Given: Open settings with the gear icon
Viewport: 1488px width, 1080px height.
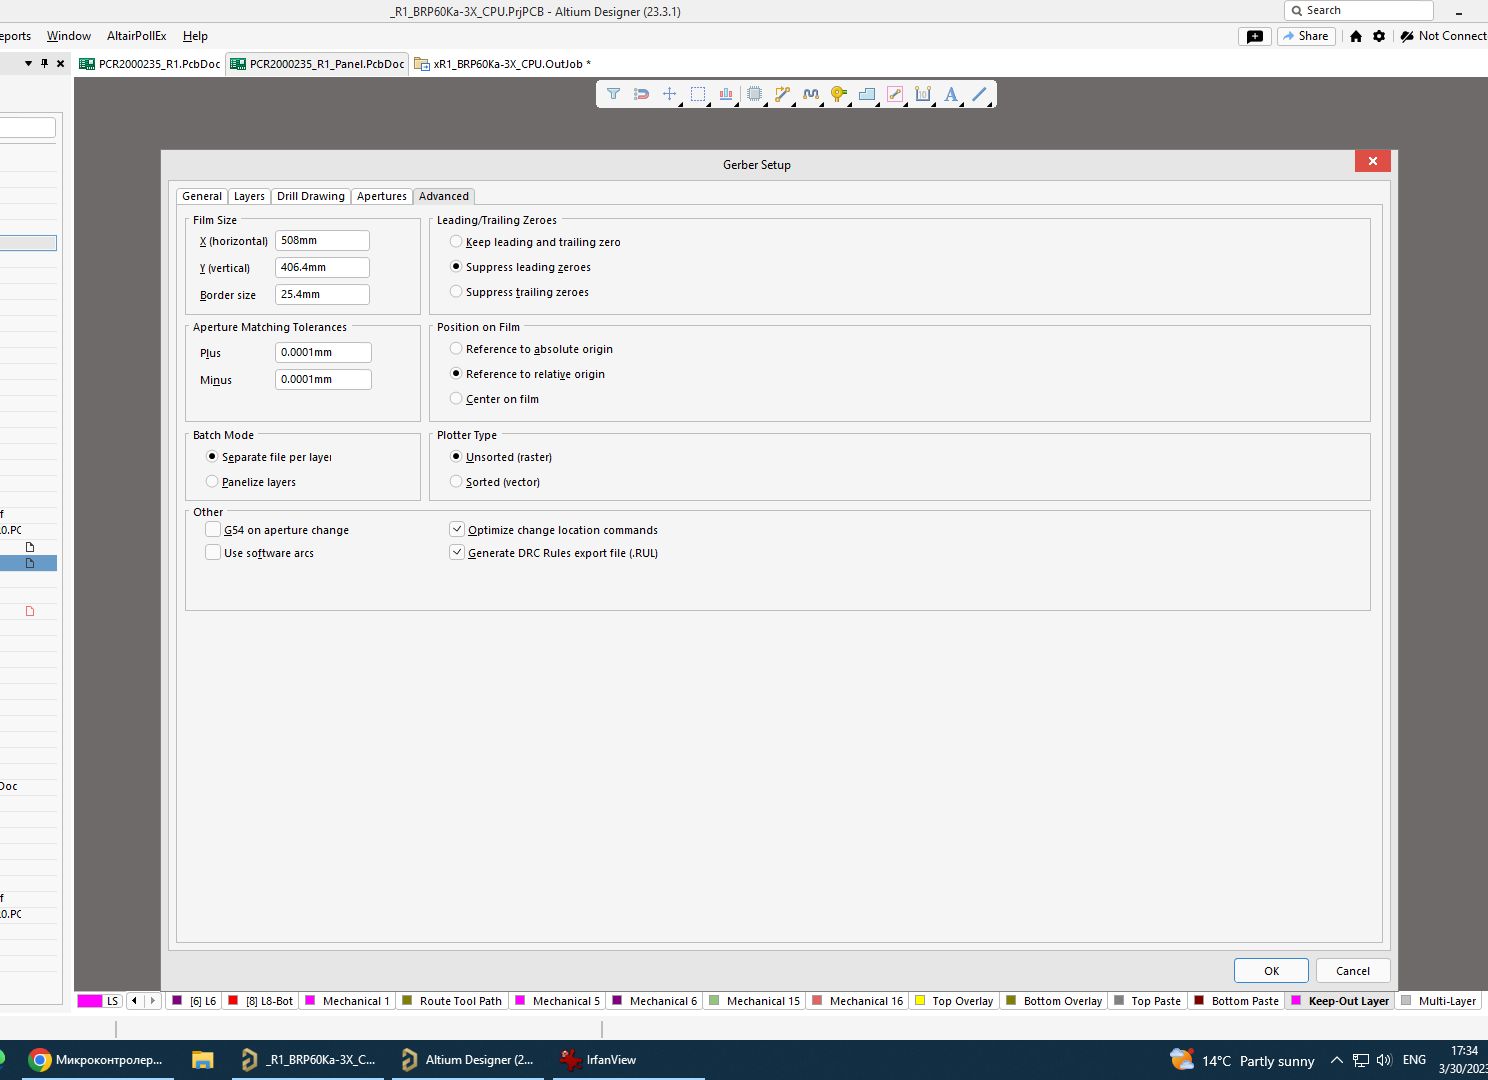Looking at the screenshot, I should click(1379, 36).
